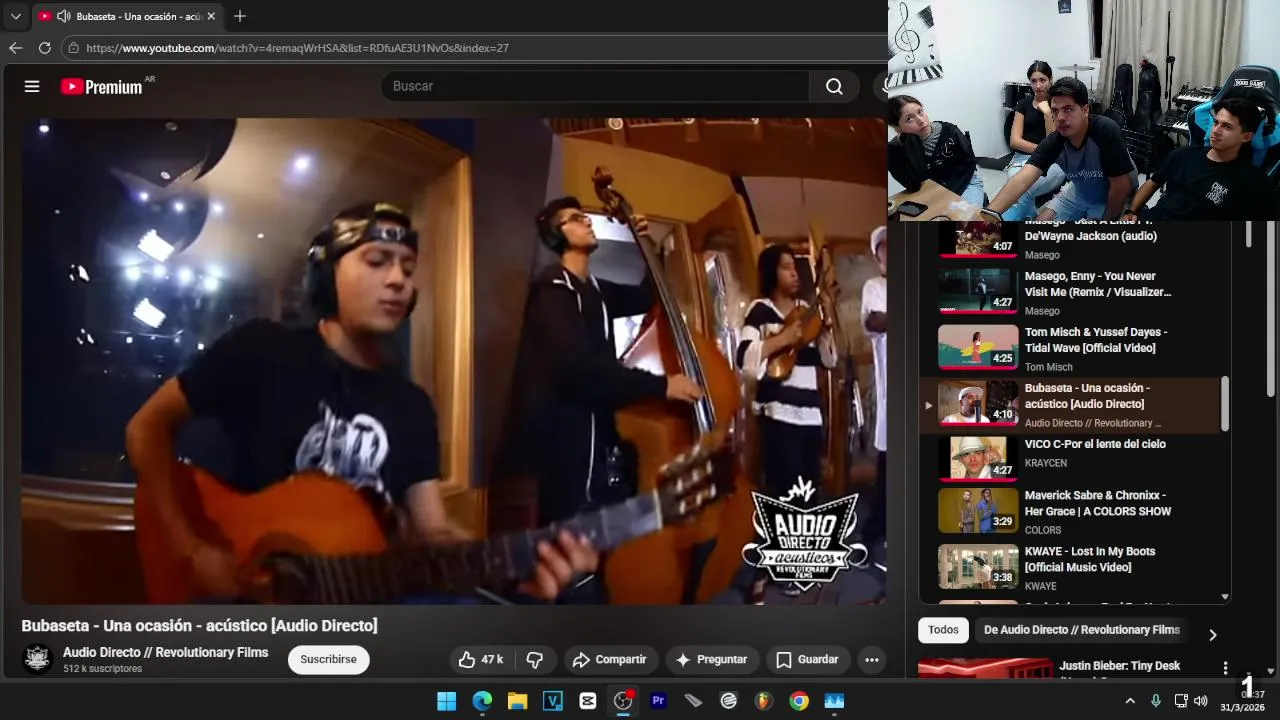Open site info icon in address bar
The width and height of the screenshot is (1280, 720).
point(73,48)
